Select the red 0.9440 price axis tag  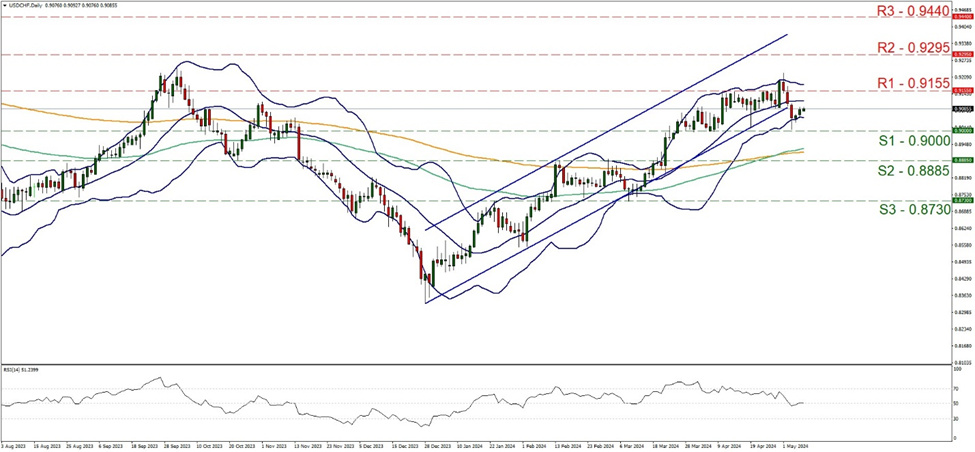(x=962, y=17)
